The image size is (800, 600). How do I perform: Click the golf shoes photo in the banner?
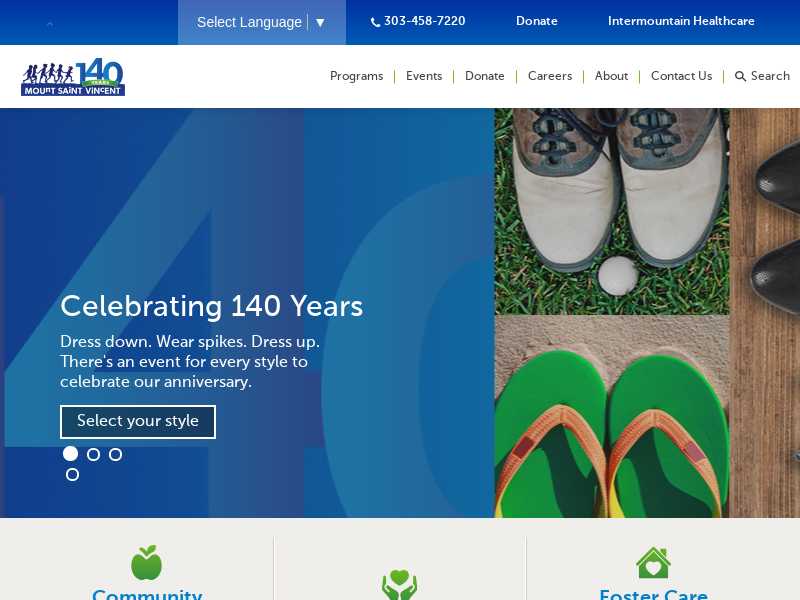pyautogui.click(x=612, y=211)
